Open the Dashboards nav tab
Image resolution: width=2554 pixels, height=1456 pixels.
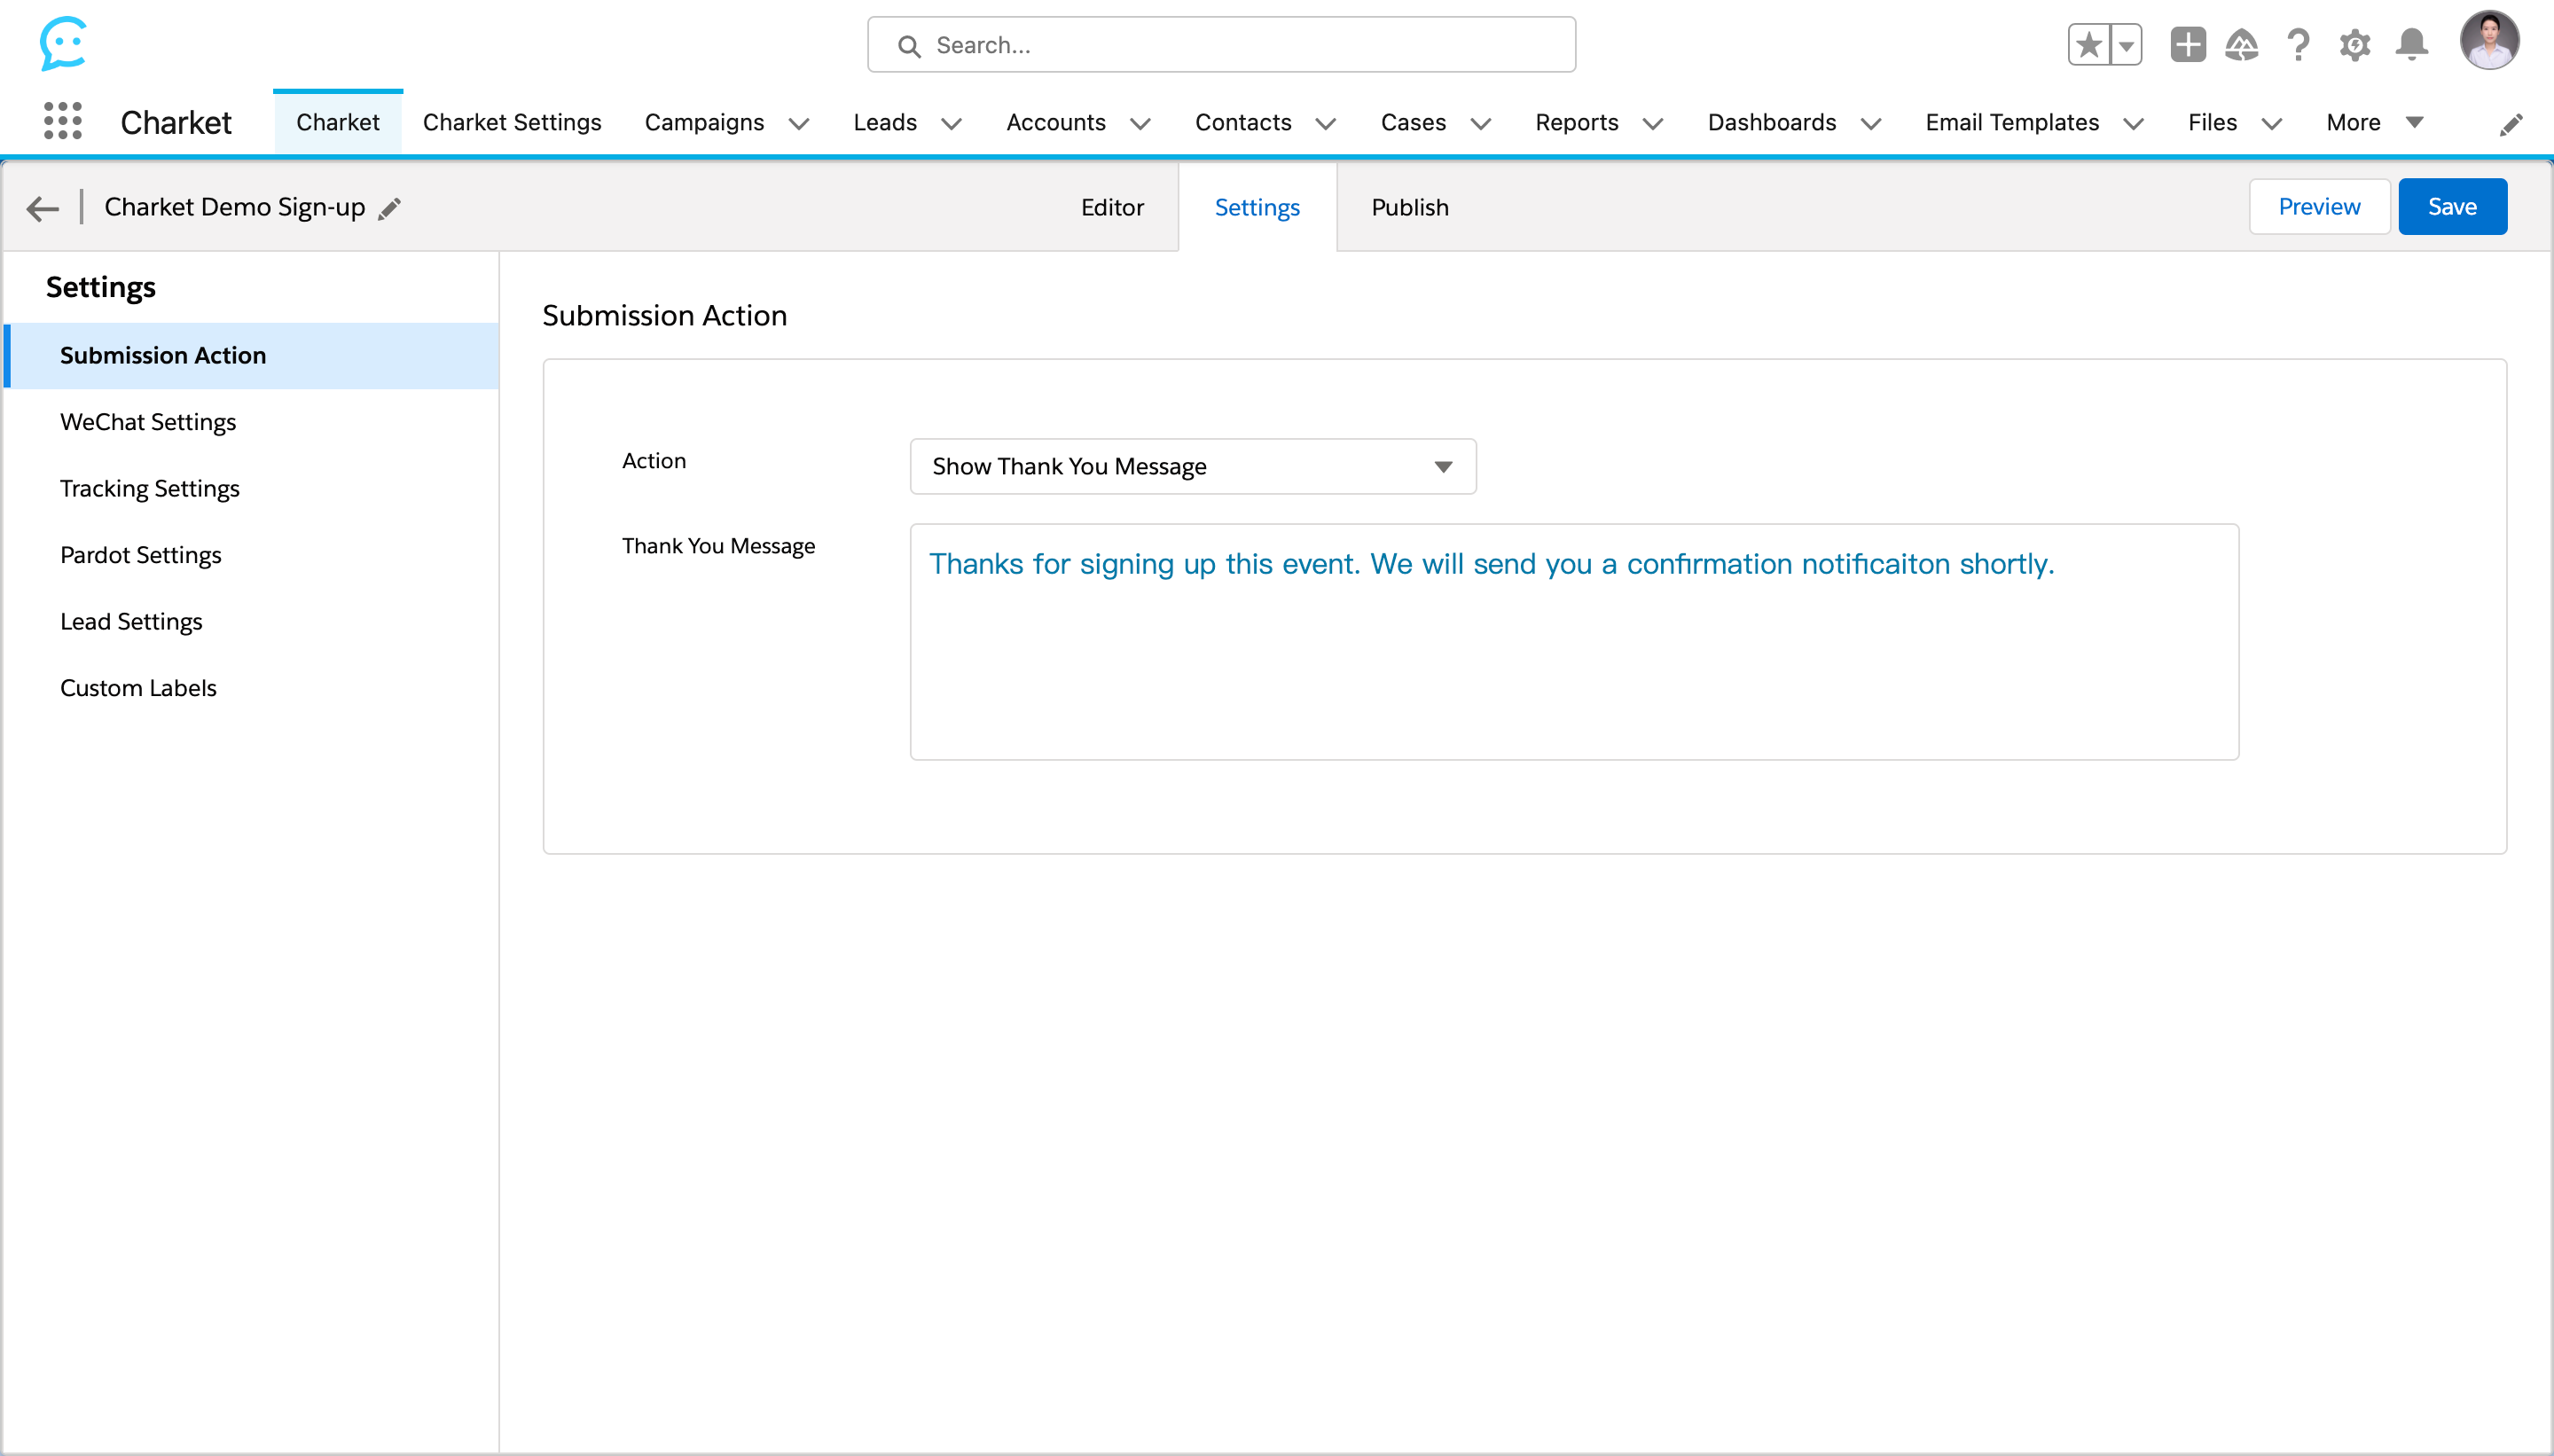coord(1771,122)
